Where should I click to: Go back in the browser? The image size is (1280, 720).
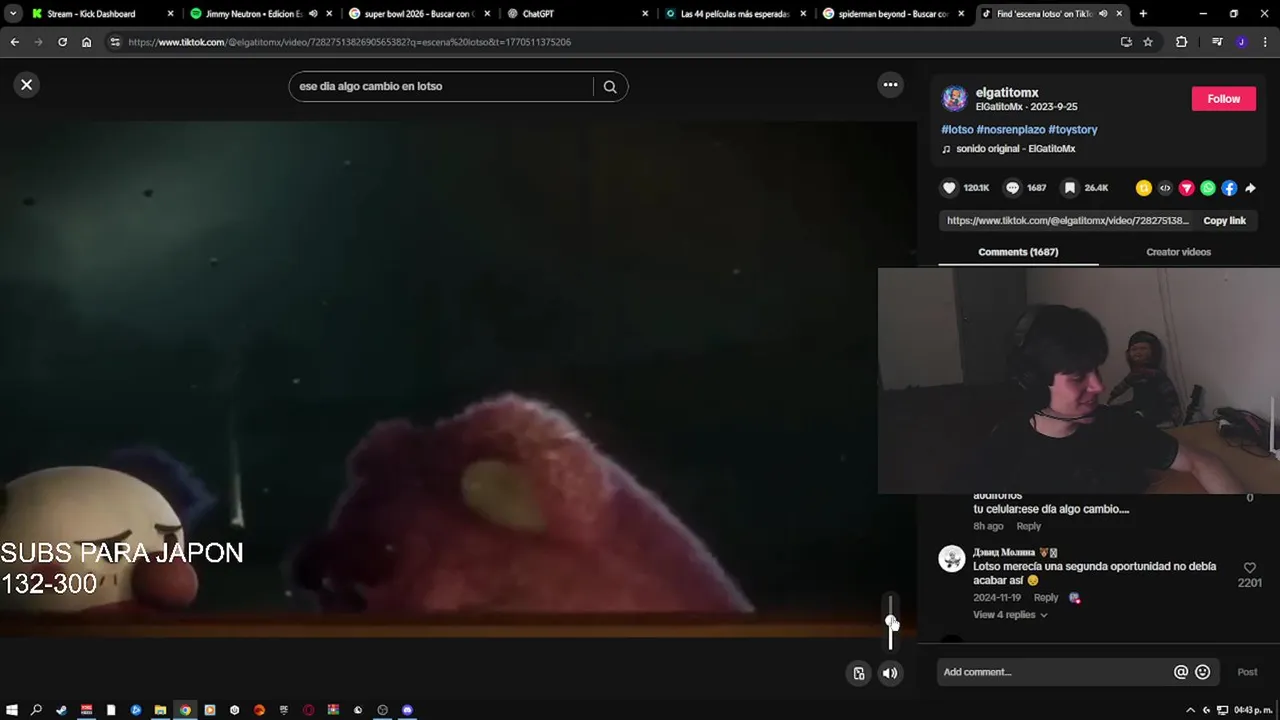[x=14, y=42]
